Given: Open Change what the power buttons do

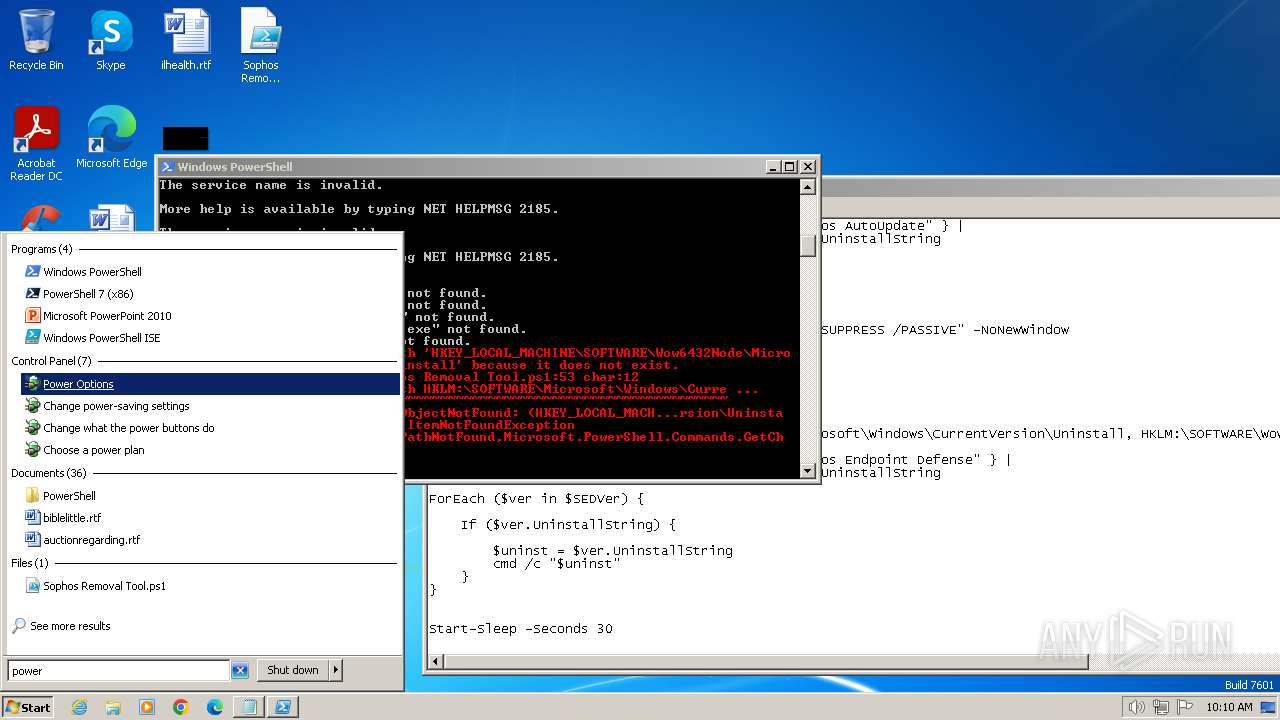Looking at the screenshot, I should 128,428.
